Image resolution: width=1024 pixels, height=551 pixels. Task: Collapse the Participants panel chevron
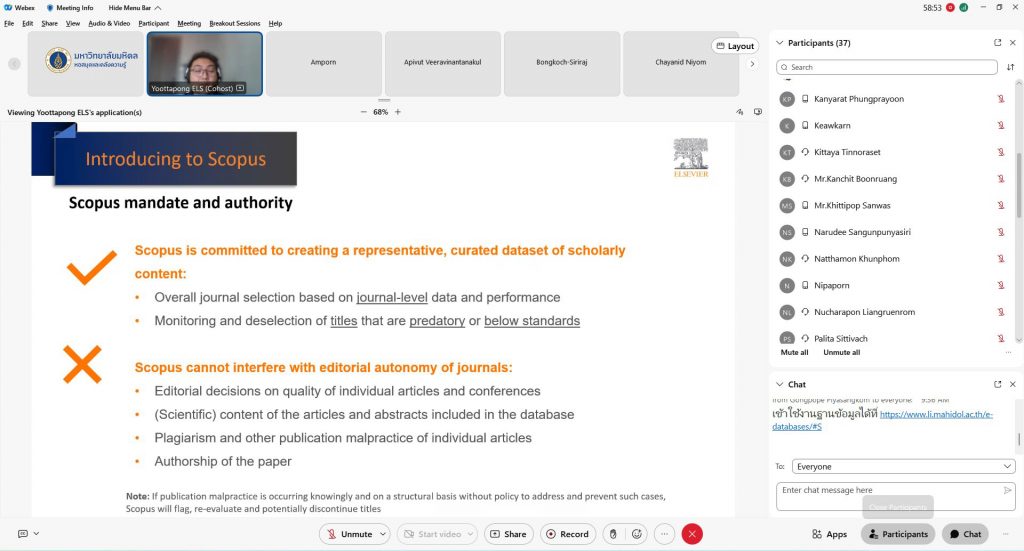pyautogui.click(x=780, y=43)
